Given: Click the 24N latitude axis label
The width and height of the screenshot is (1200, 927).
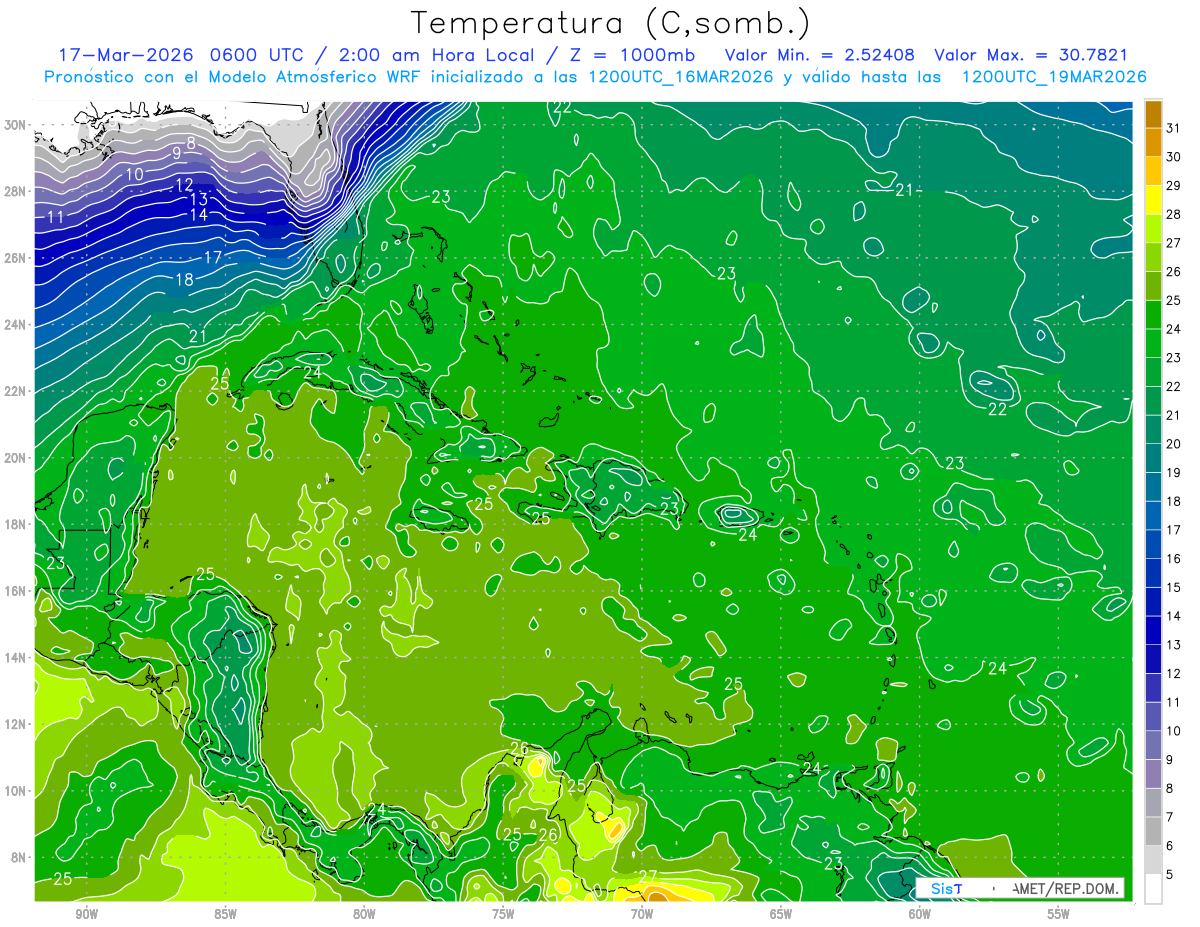Looking at the screenshot, I should 15,324.
